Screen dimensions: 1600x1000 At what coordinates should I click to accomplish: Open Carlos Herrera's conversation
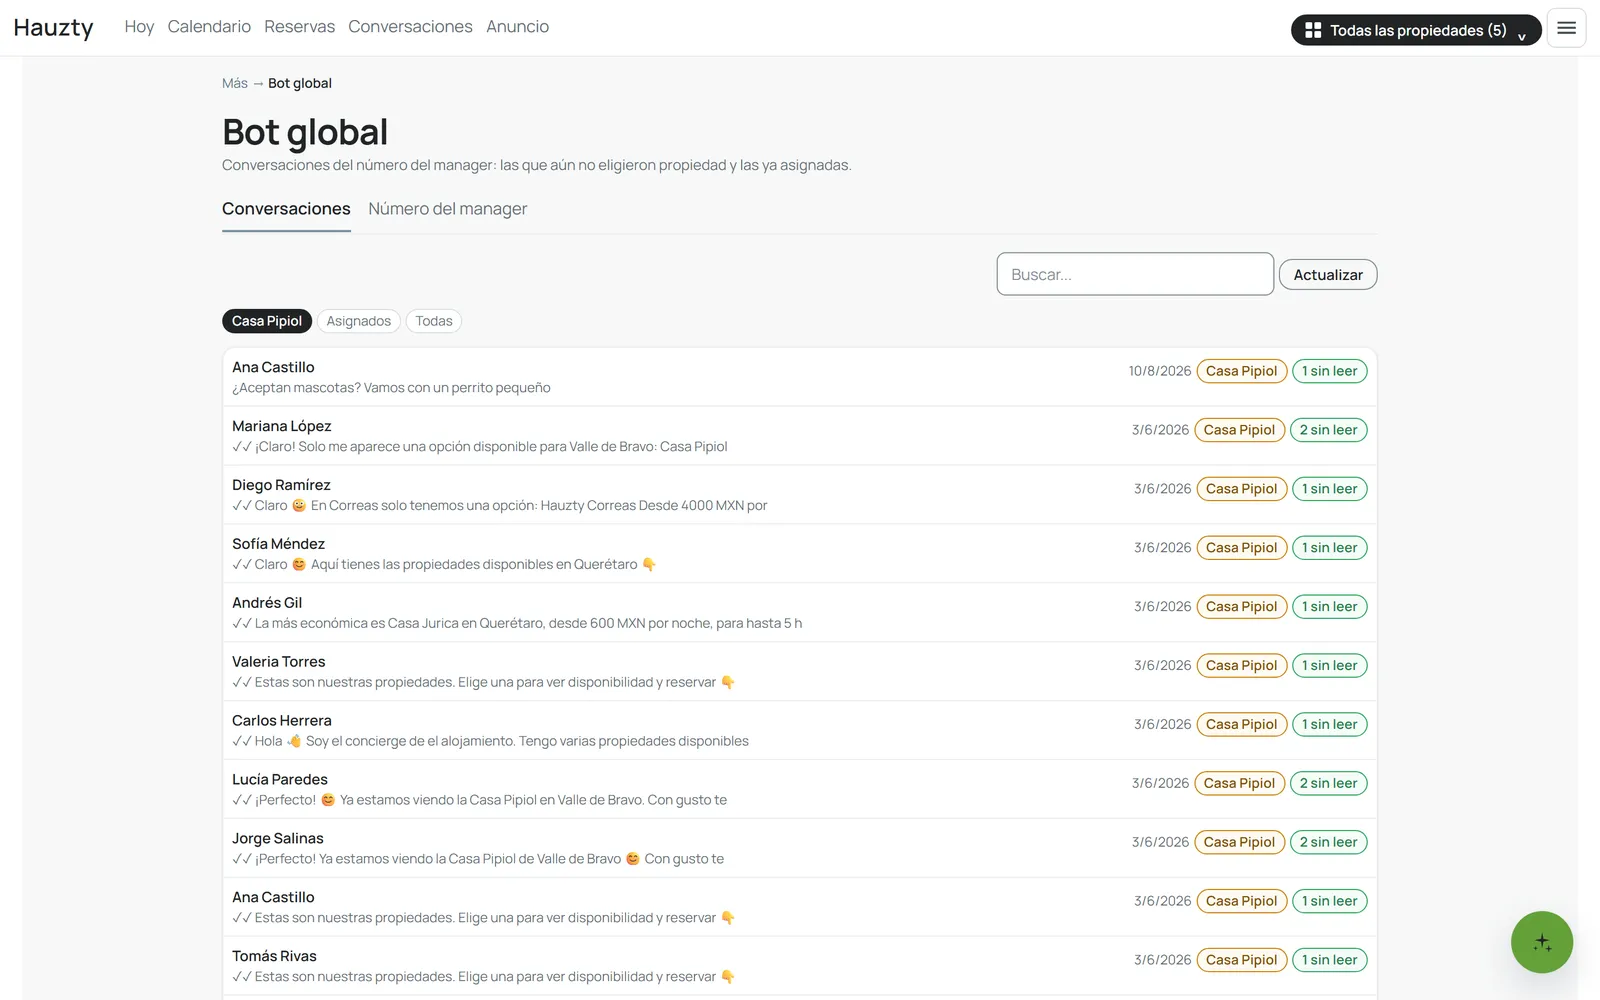(x=799, y=731)
